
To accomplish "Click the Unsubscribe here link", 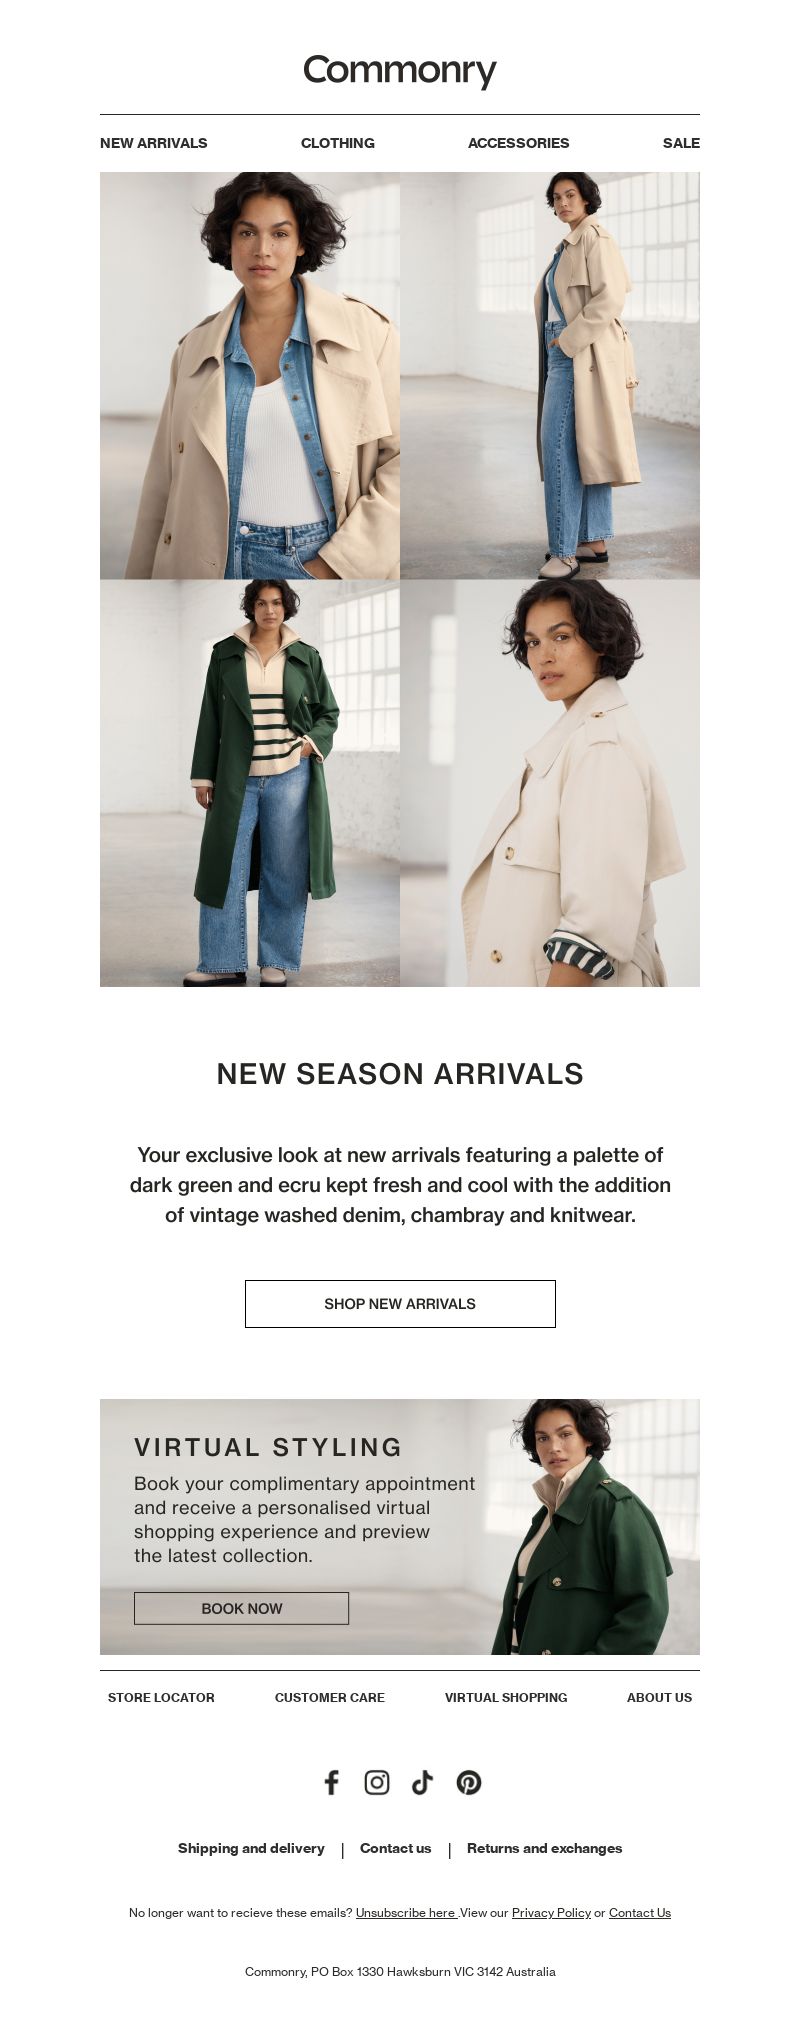I will 406,1912.
